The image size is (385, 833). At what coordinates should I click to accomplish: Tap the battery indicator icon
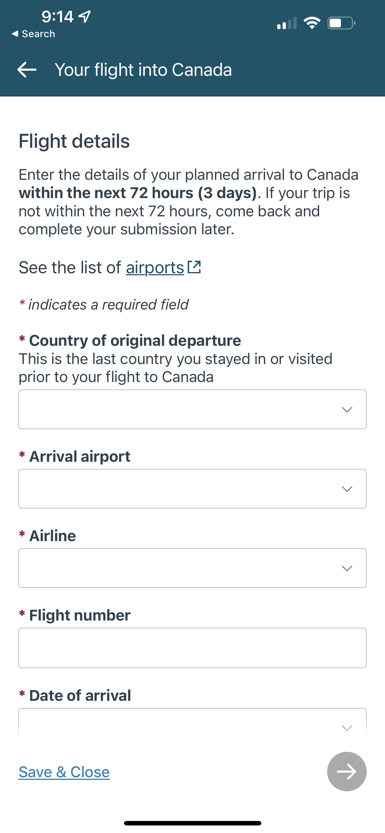click(x=341, y=23)
